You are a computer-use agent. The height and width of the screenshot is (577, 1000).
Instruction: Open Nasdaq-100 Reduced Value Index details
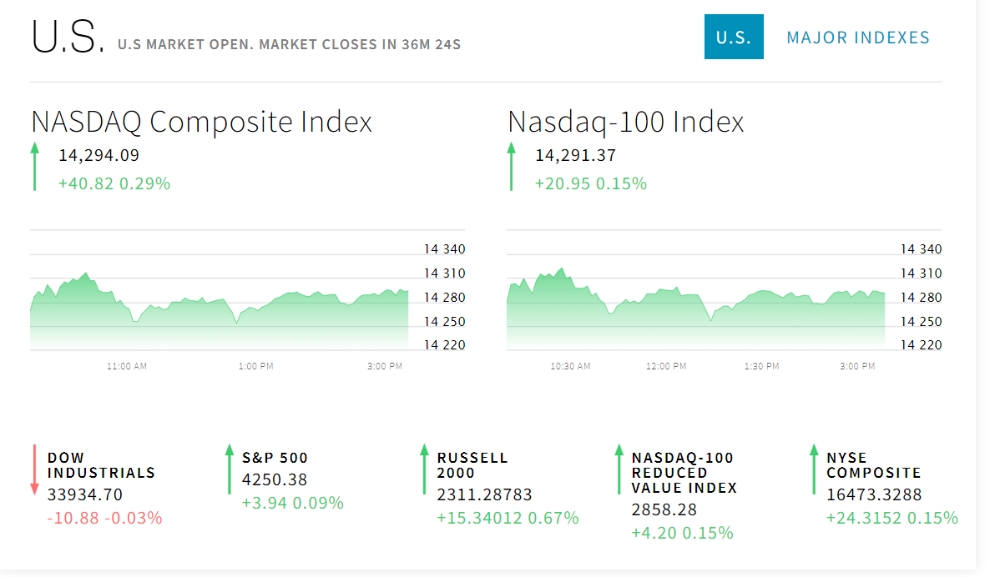(684, 472)
